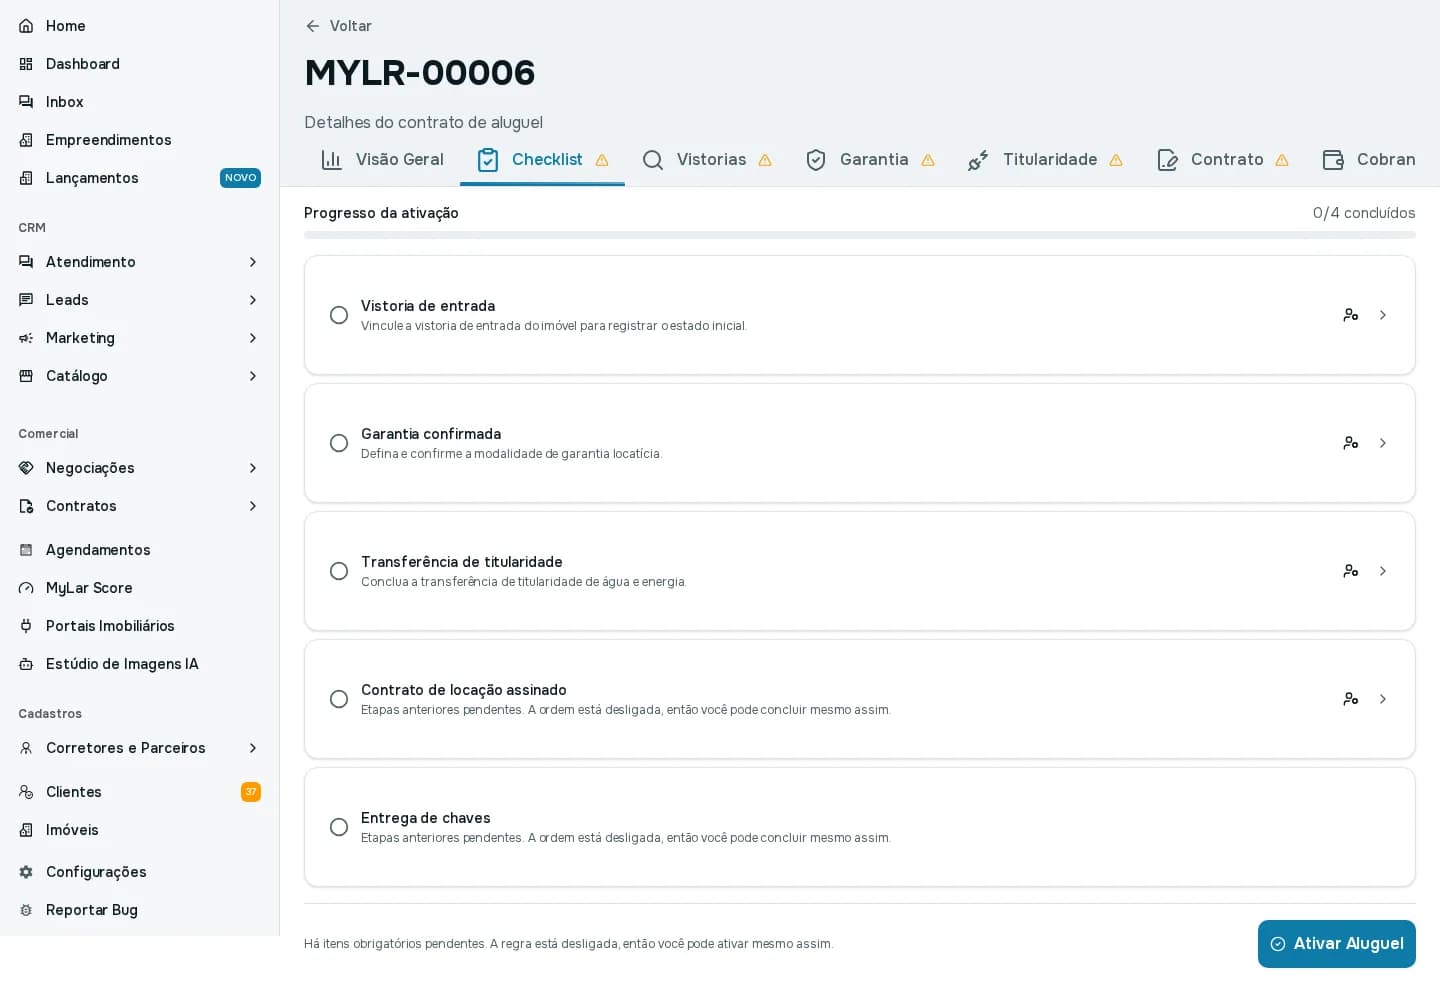Image resolution: width=1440 pixels, height=992 pixels.
Task: Click the Portais Imobiliários plug icon
Action: 26,626
